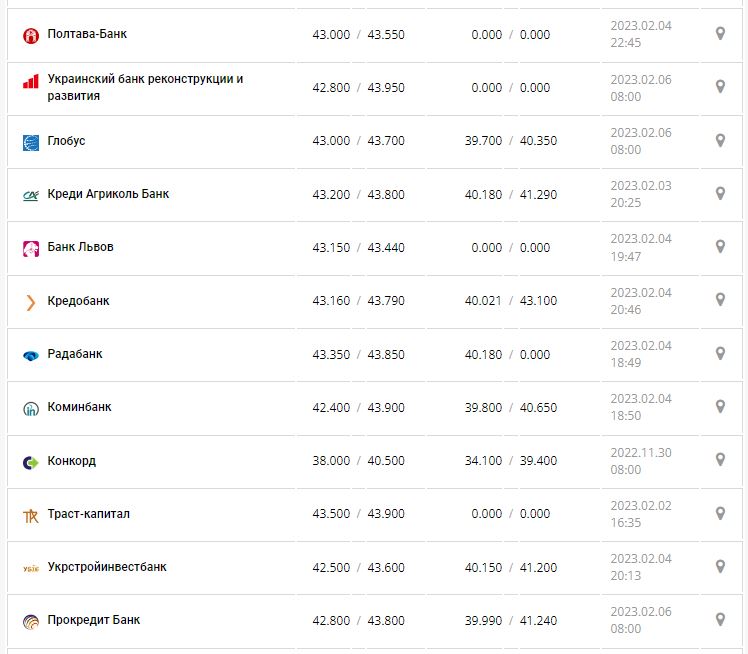Click the Глобус bank logo icon
The width and height of the screenshot is (748, 654).
pyautogui.click(x=30, y=142)
